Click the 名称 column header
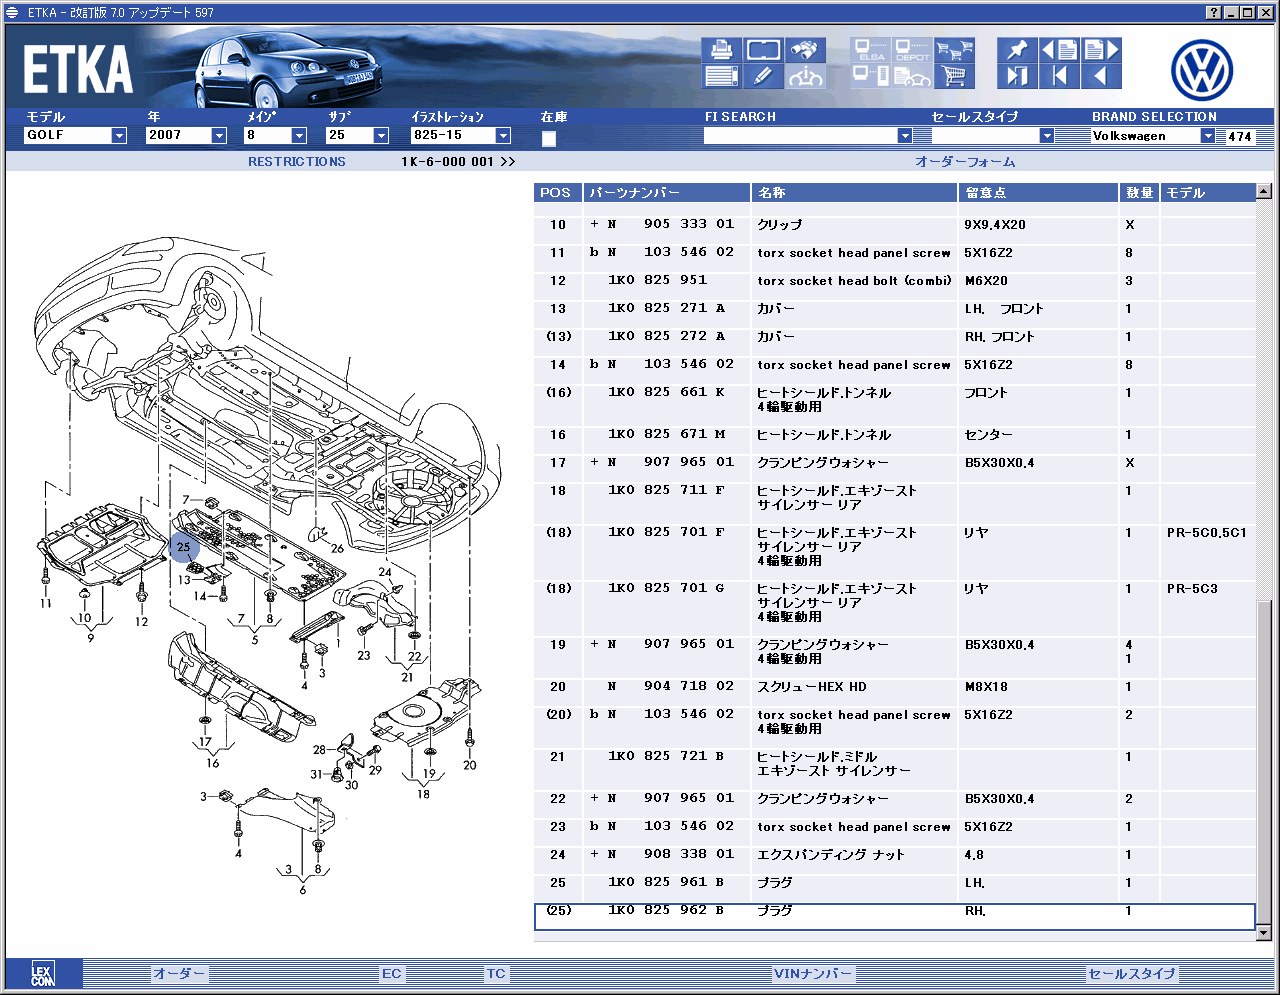This screenshot has width=1280, height=995. click(x=854, y=193)
